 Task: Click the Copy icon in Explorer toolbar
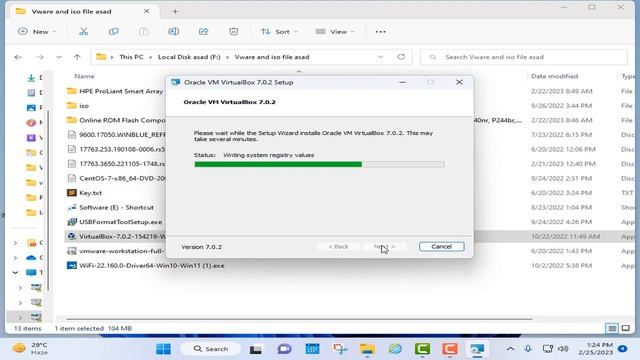(x=113, y=31)
